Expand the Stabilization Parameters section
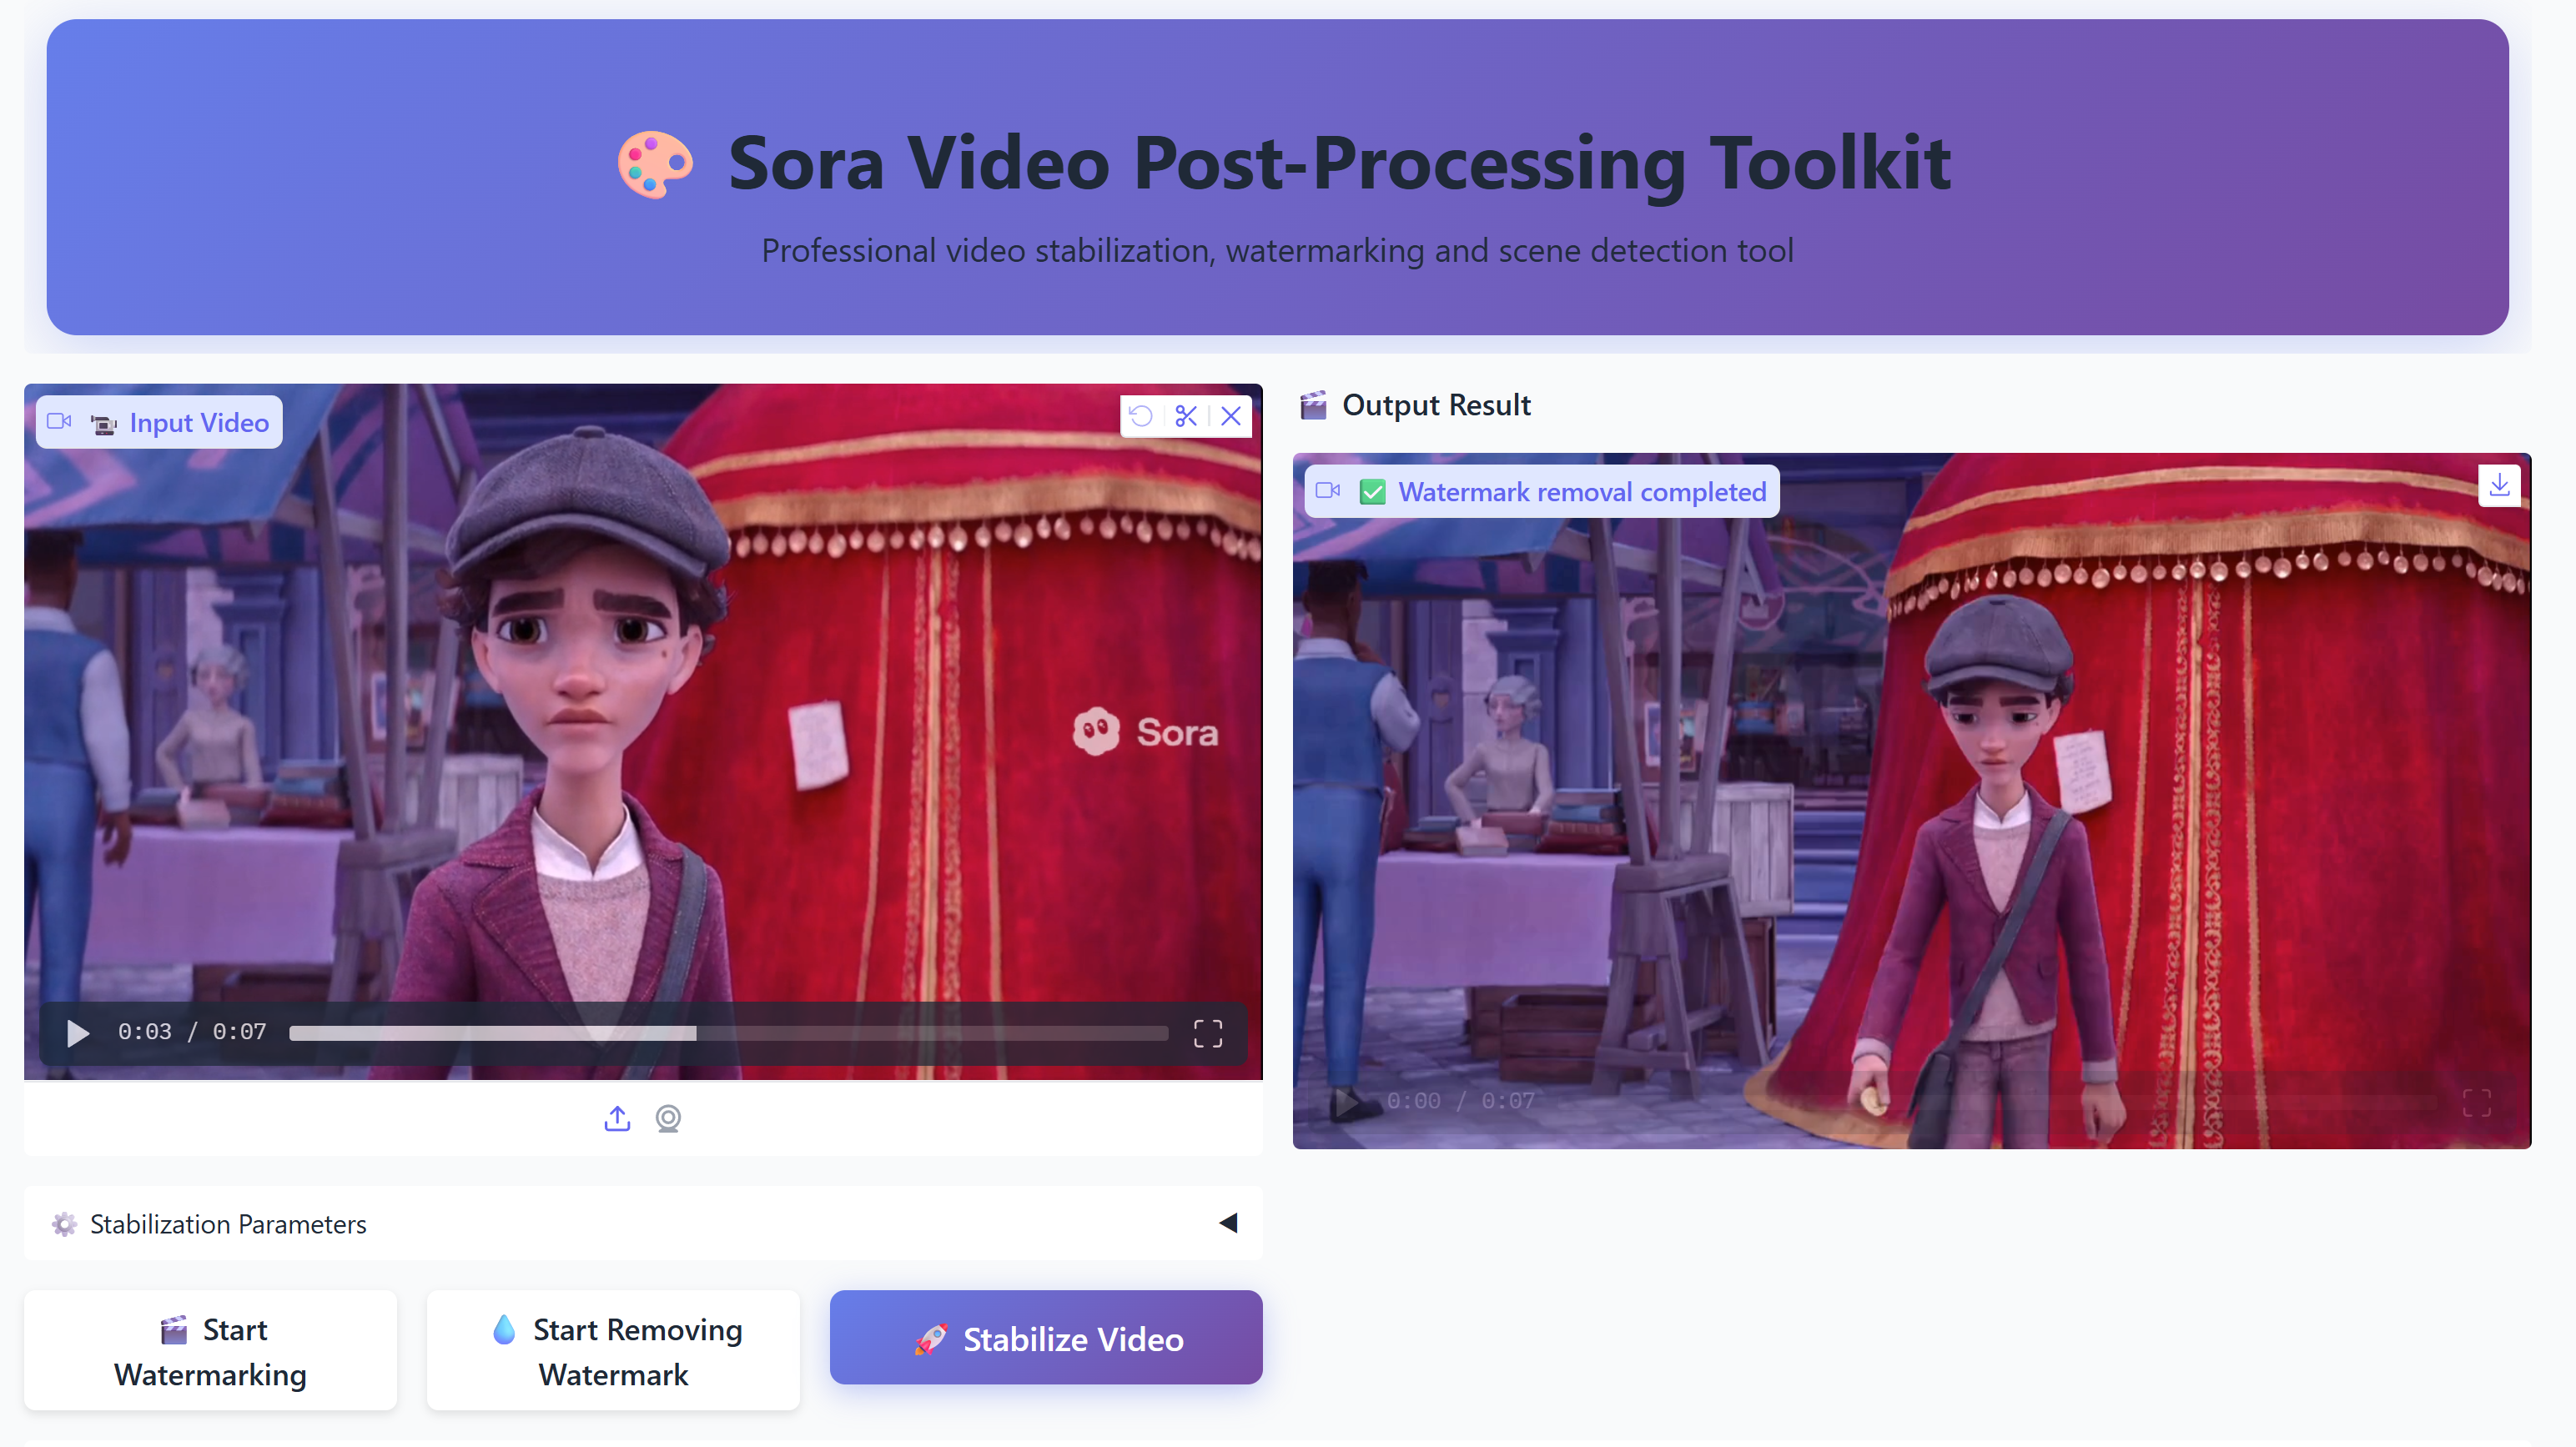2576x1447 pixels. 228,1224
